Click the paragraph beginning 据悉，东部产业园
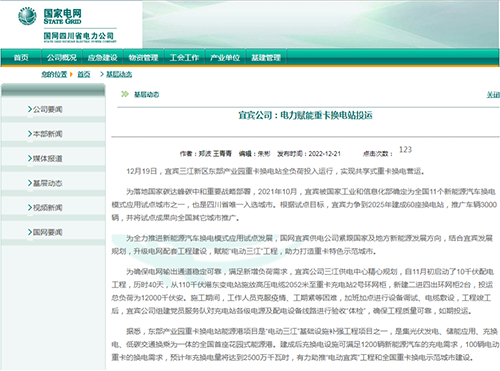500x371 pixels. [305, 344]
